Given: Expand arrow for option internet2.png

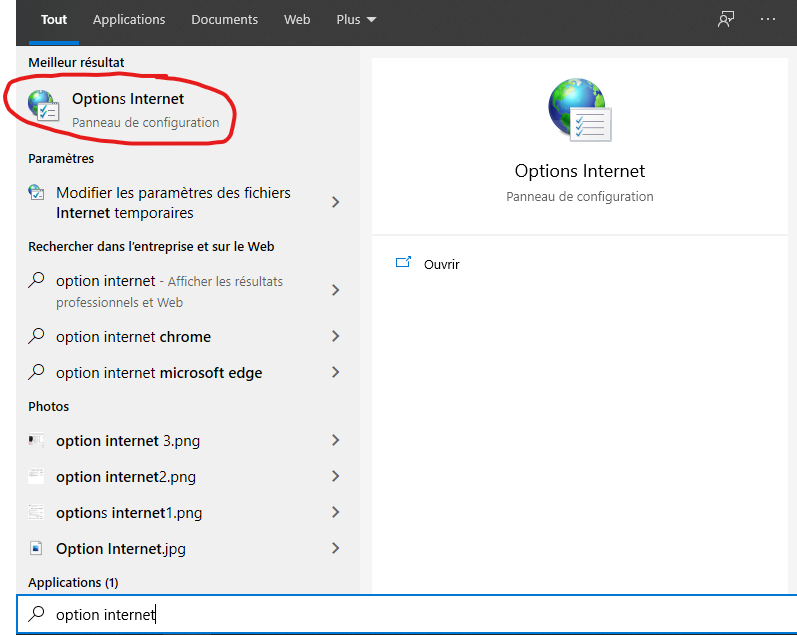Looking at the screenshot, I should click(335, 476).
